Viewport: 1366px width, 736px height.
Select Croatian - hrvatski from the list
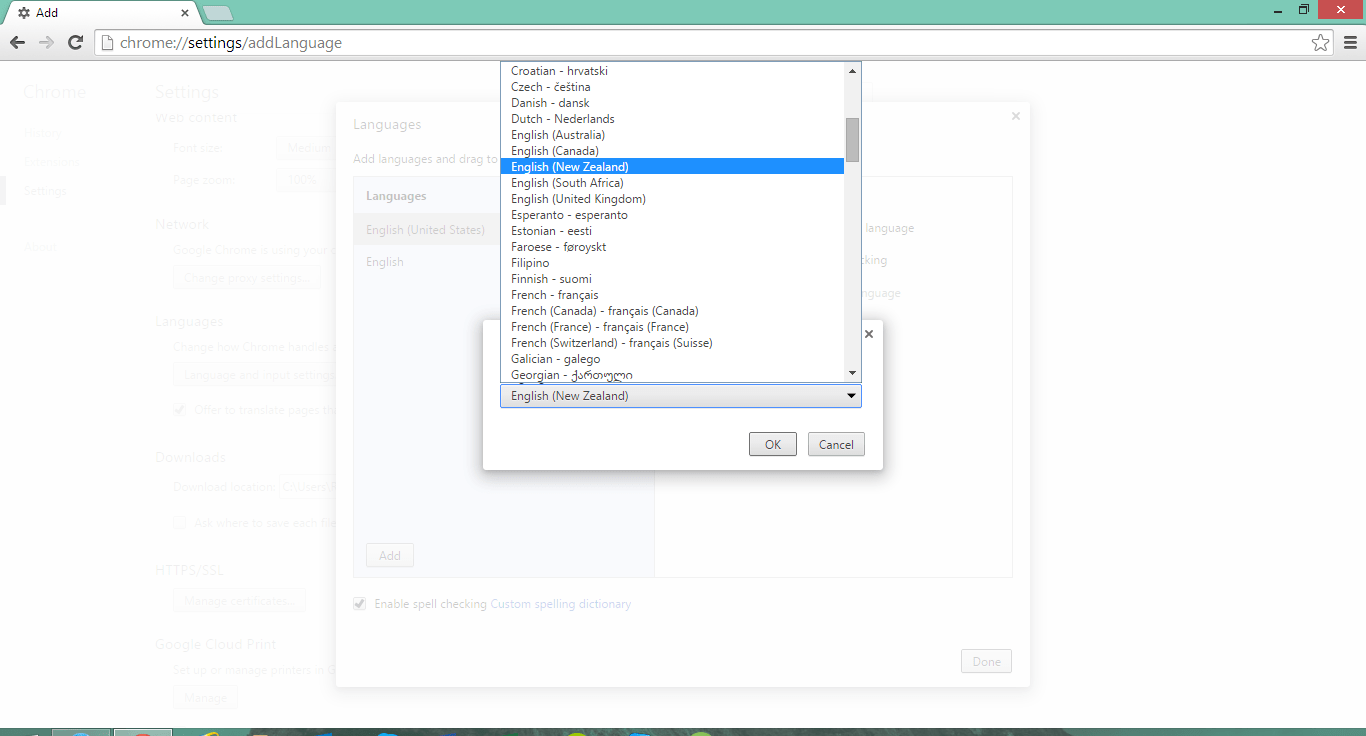coord(672,71)
